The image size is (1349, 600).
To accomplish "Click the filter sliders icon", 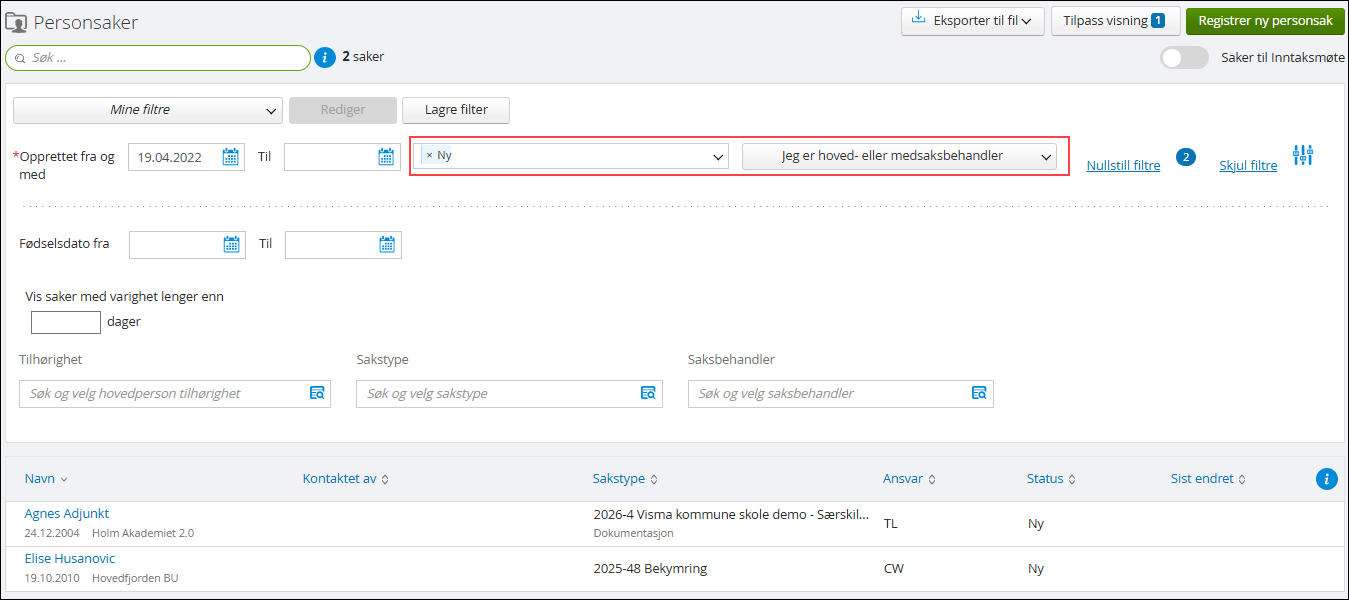I will coord(1302,155).
